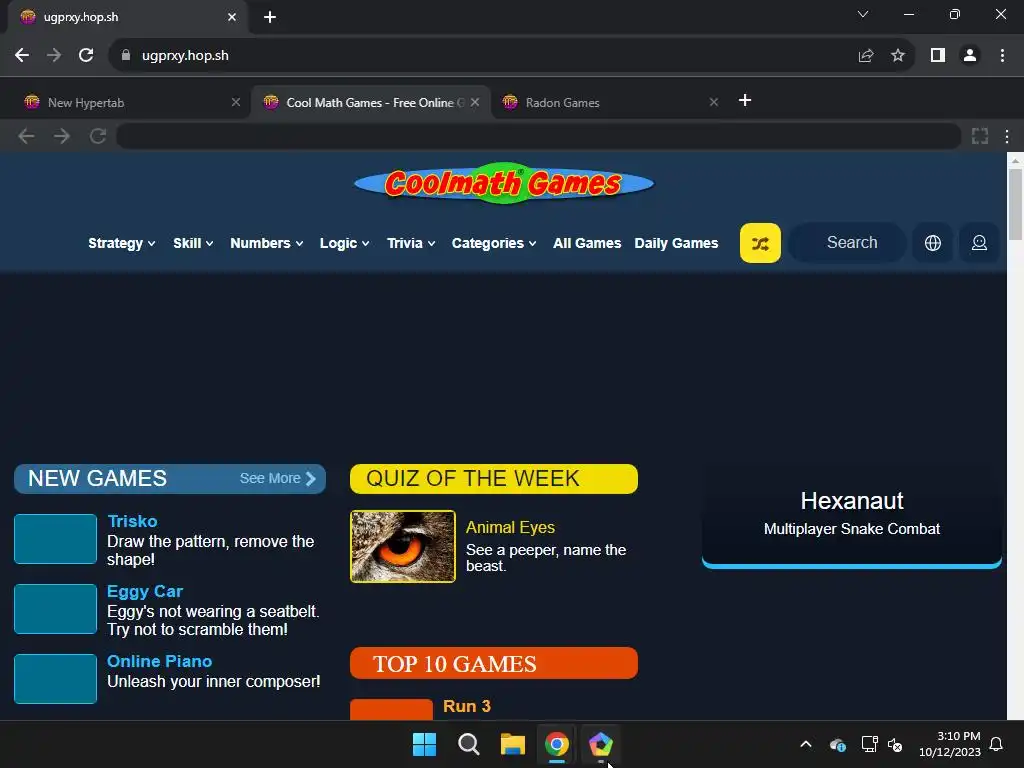Open the Chrome tab search chevron
Image resolution: width=1024 pixels, height=768 pixels.
(x=863, y=14)
